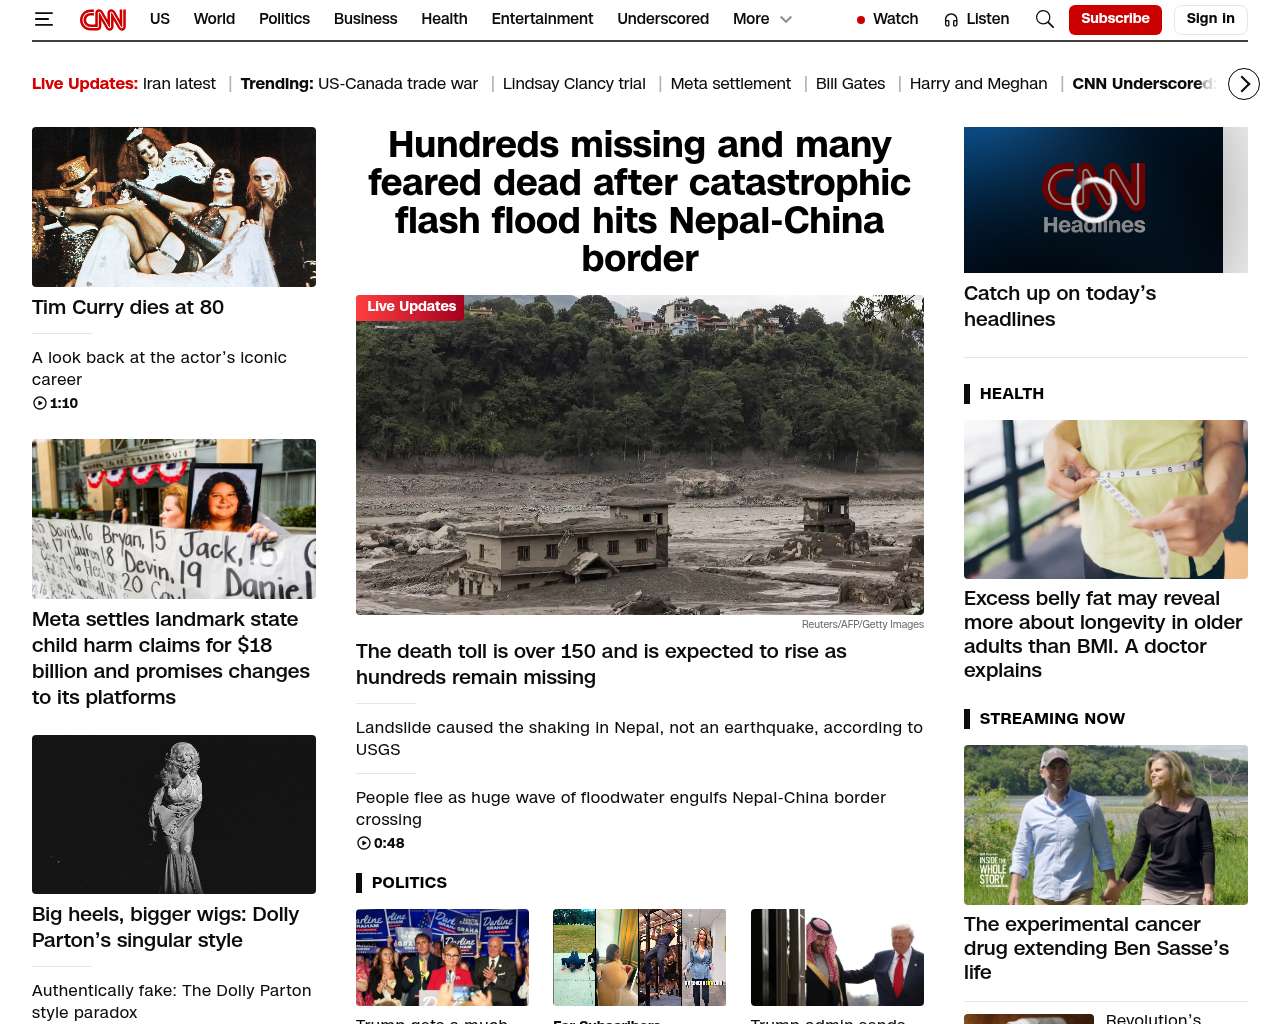1280x1024 pixels.
Task: Open the collage politics thumbnail
Action: 639,957
